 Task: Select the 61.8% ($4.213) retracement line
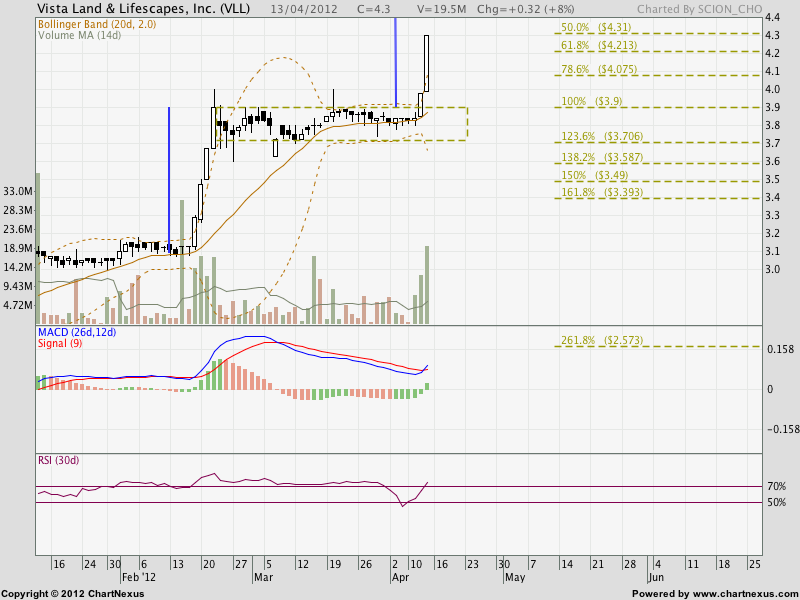597,46
